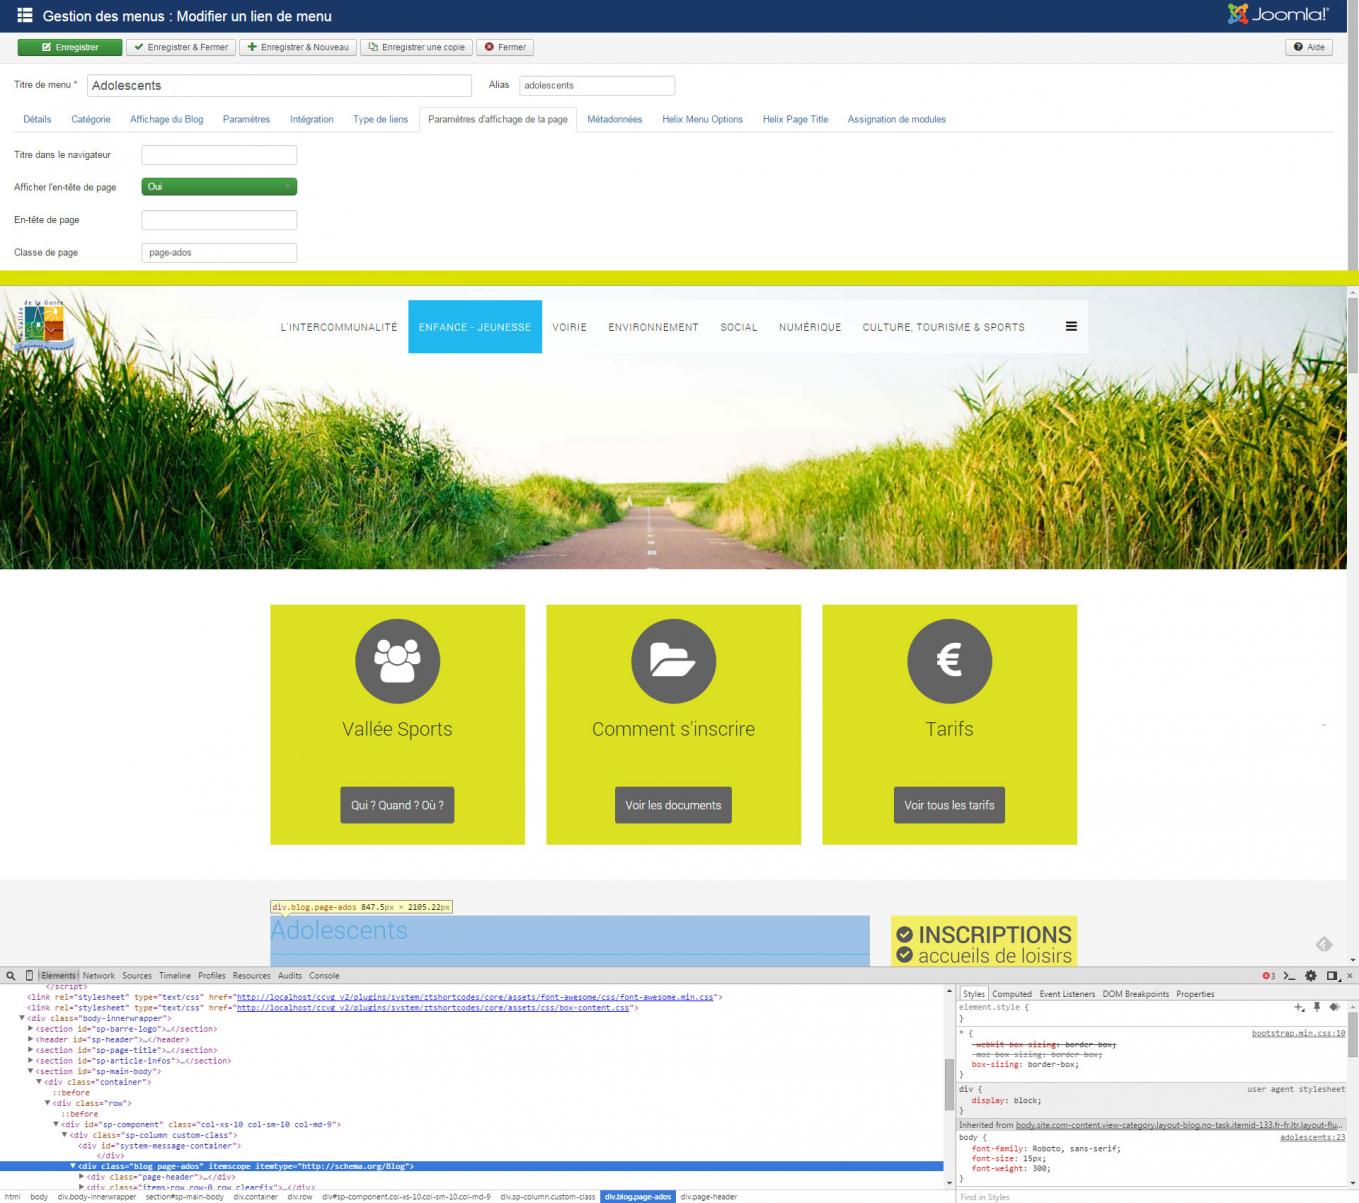1359x1203 pixels.
Task: Click Enregistrer to save the menu item
Action: click(x=70, y=47)
